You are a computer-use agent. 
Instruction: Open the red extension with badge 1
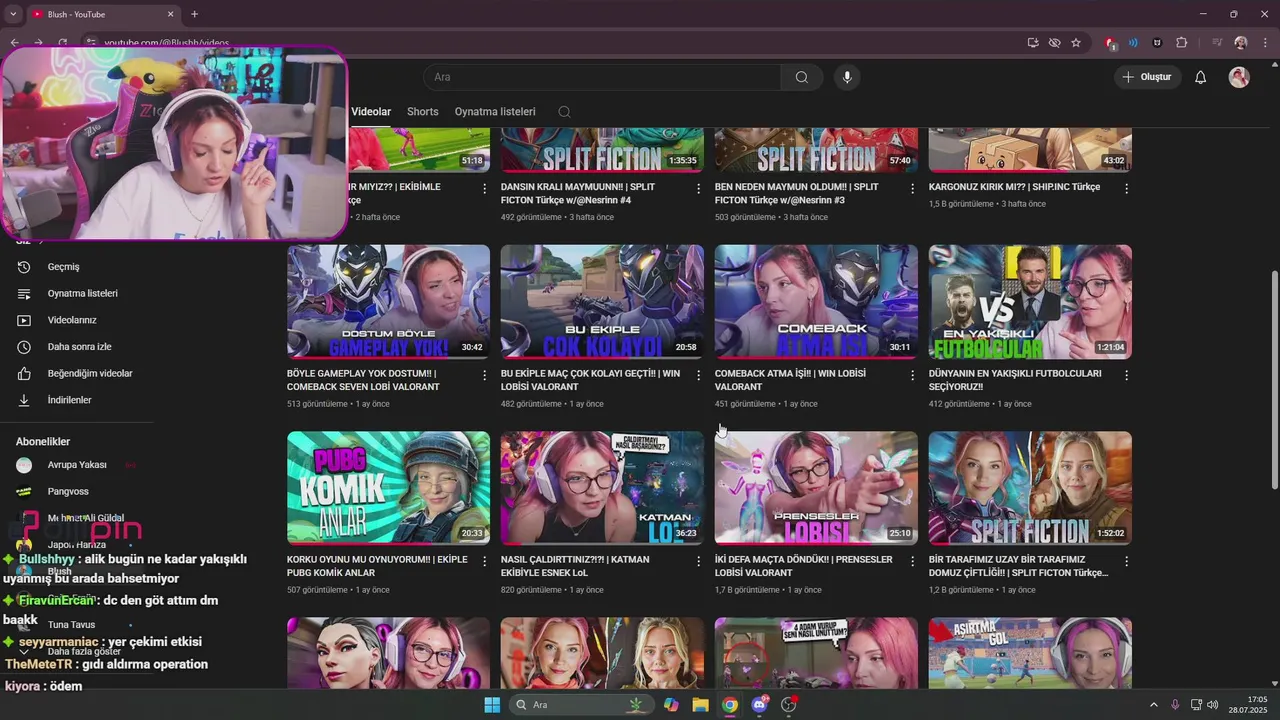tap(1110, 43)
